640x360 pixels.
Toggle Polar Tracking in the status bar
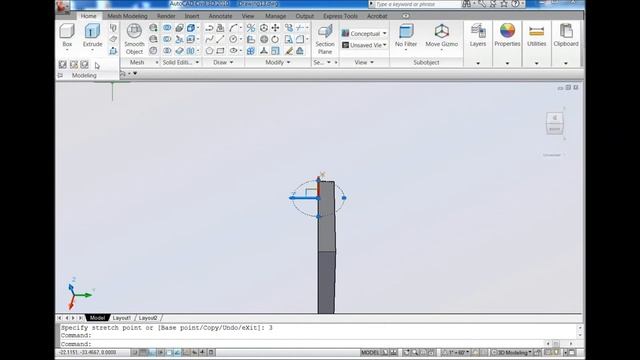click(160, 352)
